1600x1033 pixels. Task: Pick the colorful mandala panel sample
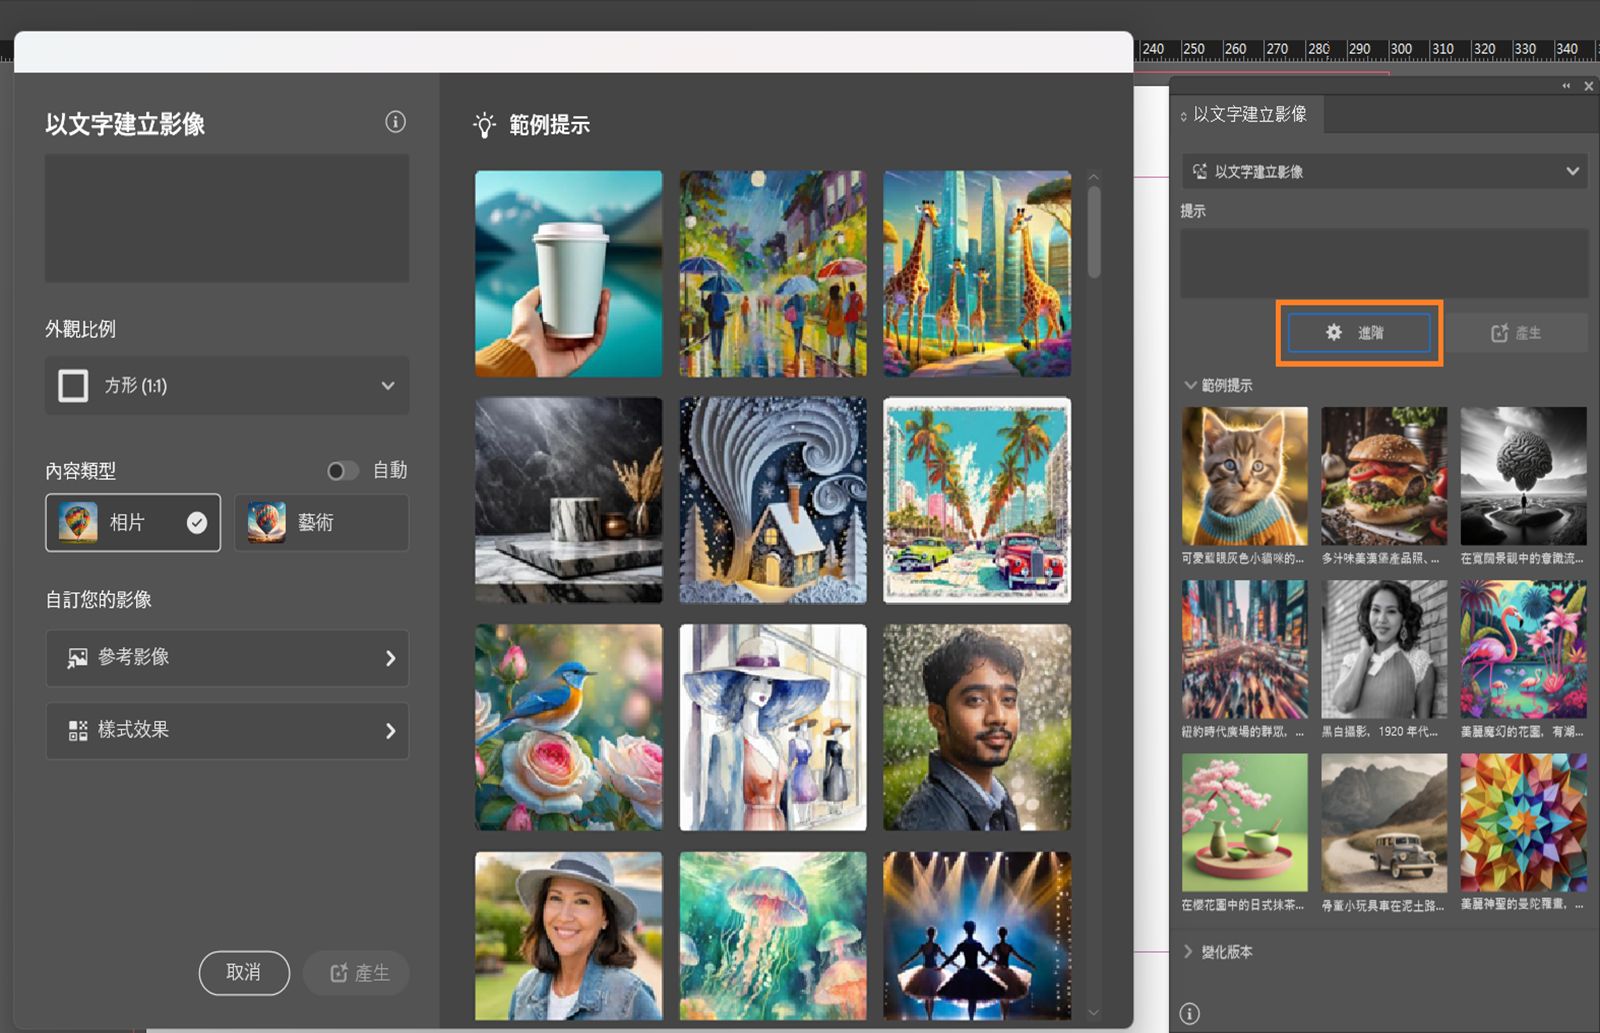[x=1523, y=822]
